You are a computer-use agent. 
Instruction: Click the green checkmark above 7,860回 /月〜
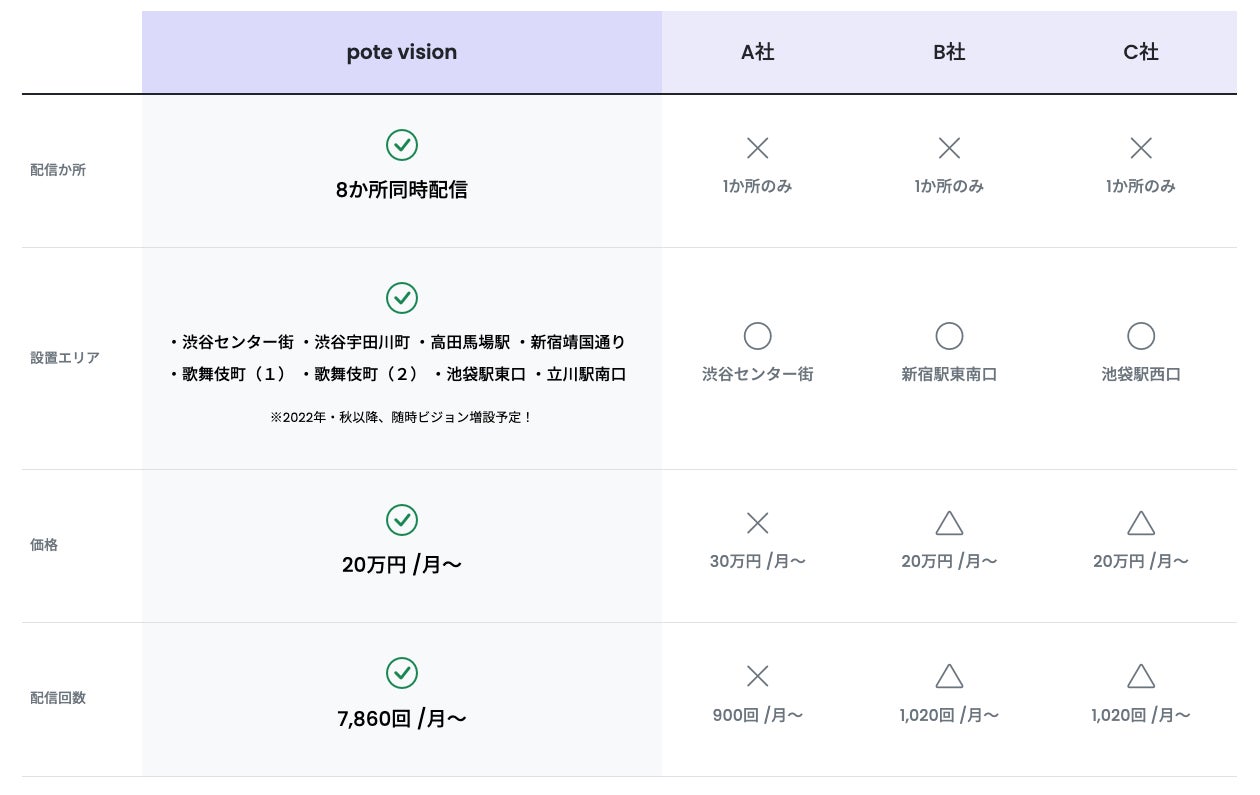(x=401, y=673)
